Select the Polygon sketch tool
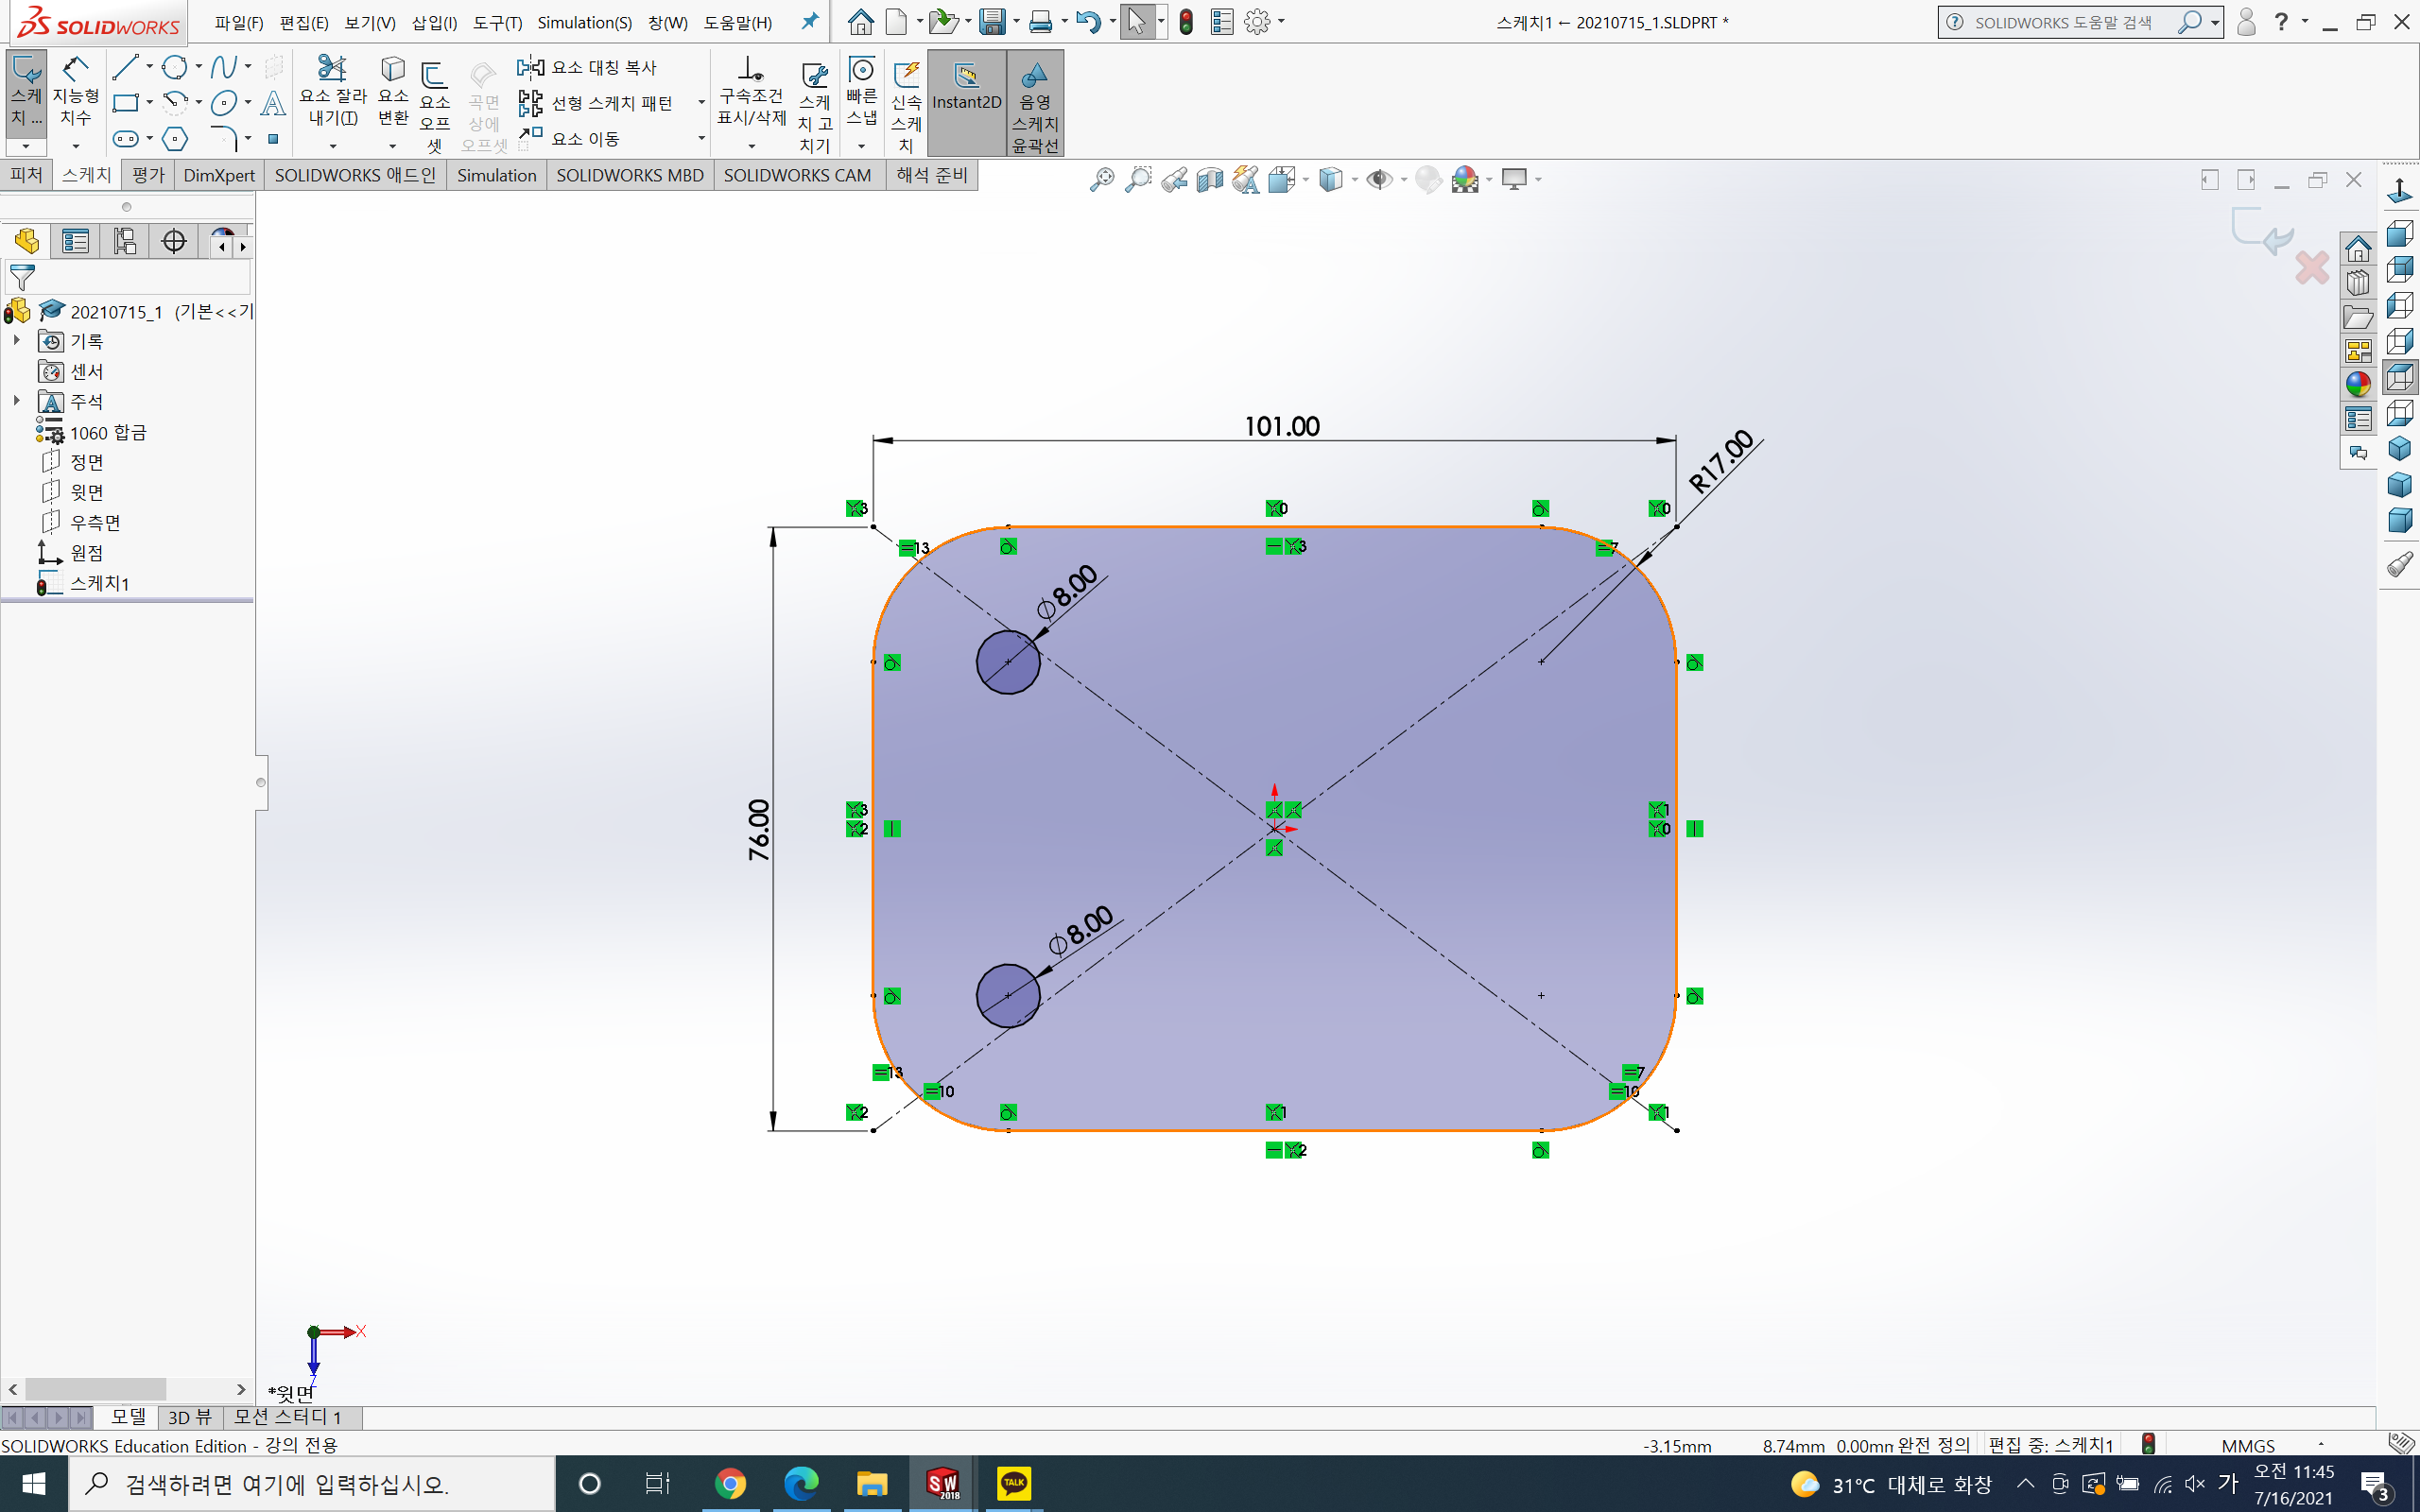Viewport: 2420px width, 1512px height. (x=175, y=139)
